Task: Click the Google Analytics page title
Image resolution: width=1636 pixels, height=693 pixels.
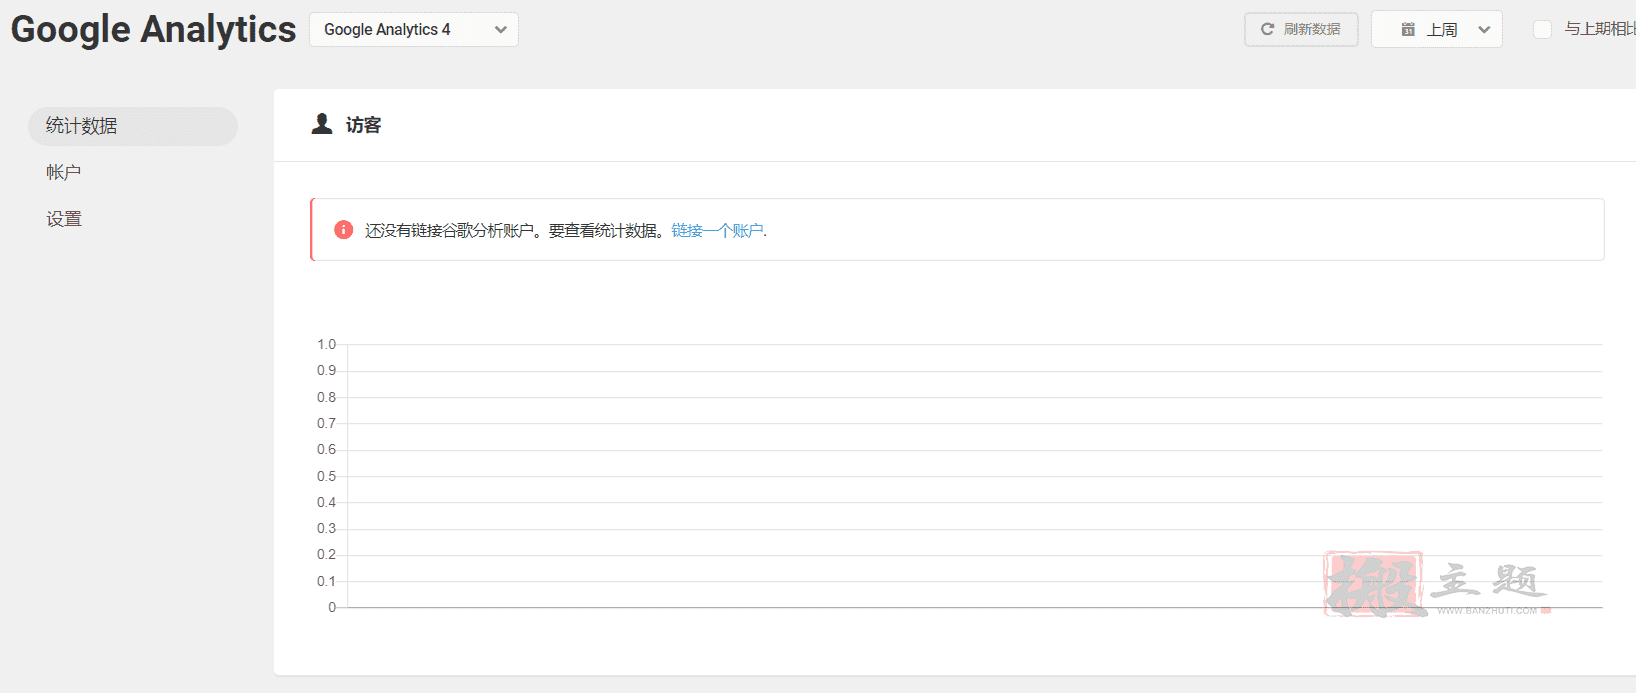Action: click(x=153, y=29)
